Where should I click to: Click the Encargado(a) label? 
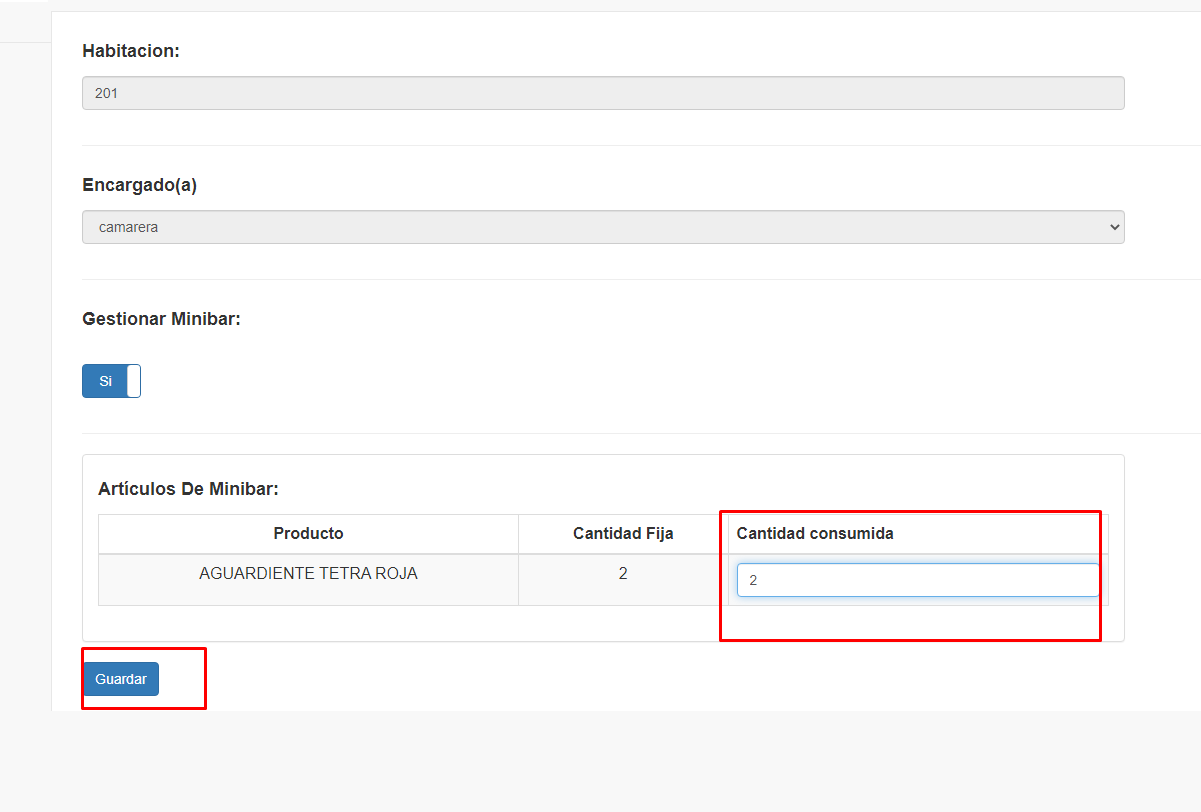[x=139, y=185]
